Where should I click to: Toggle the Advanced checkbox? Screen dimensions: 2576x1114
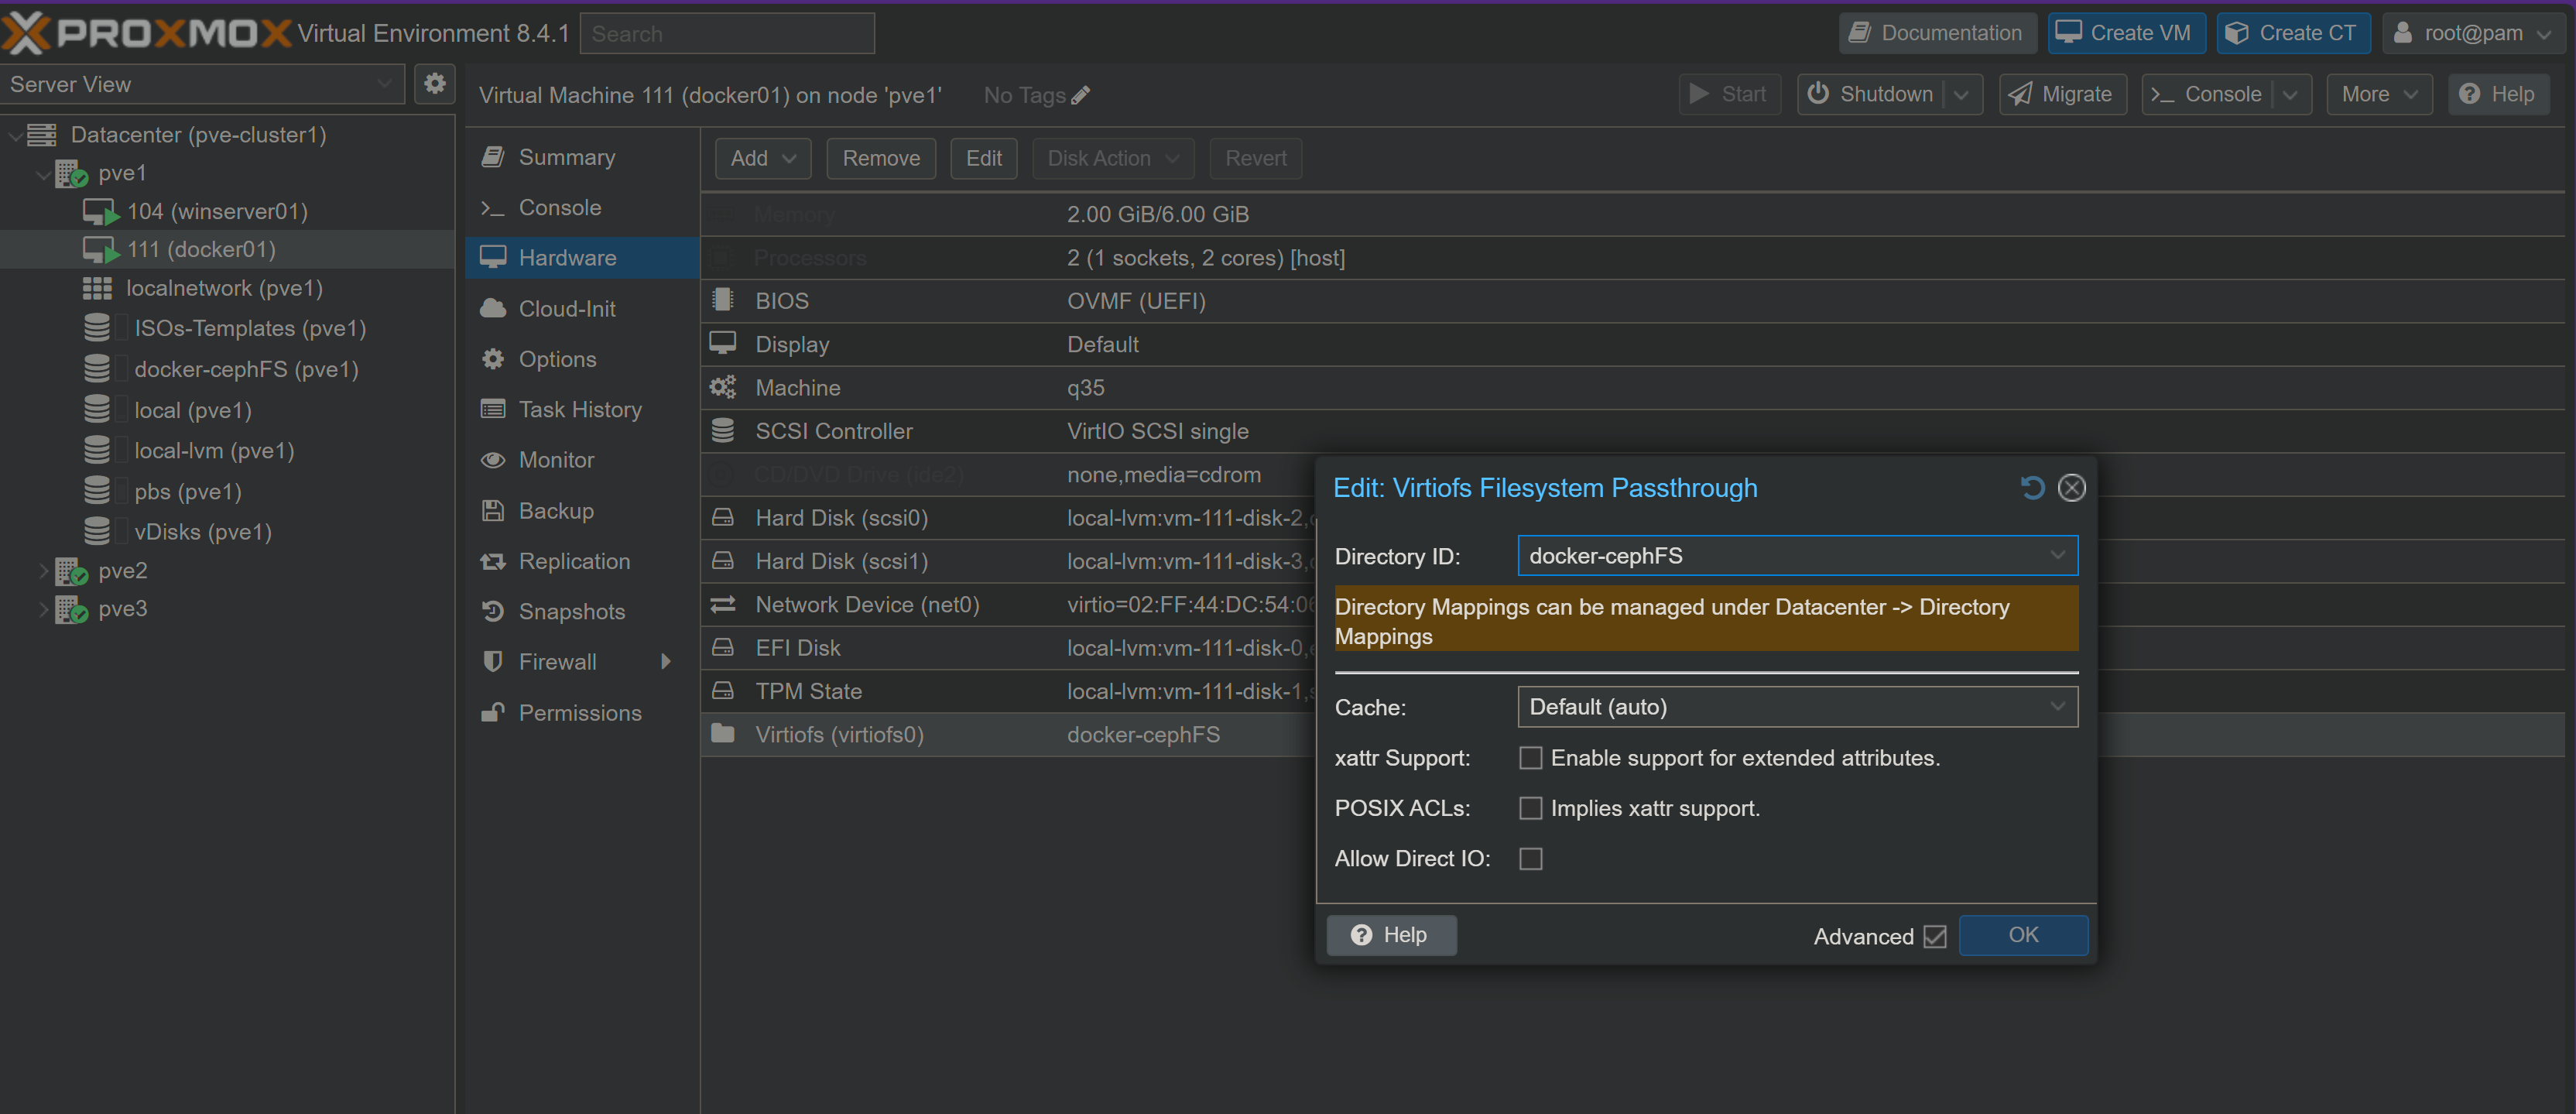(x=1934, y=936)
